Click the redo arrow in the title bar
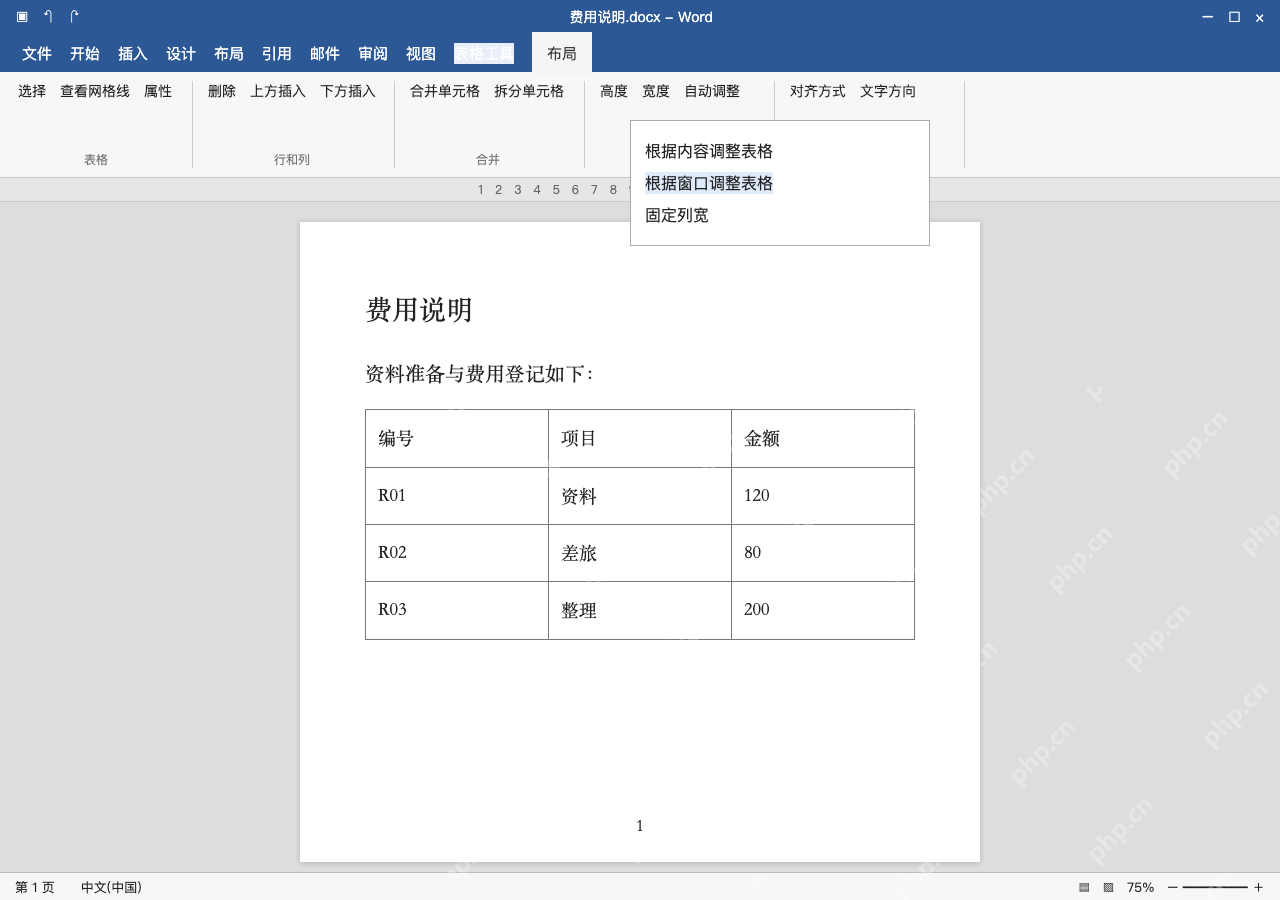This screenshot has height=900, width=1280. (x=74, y=16)
